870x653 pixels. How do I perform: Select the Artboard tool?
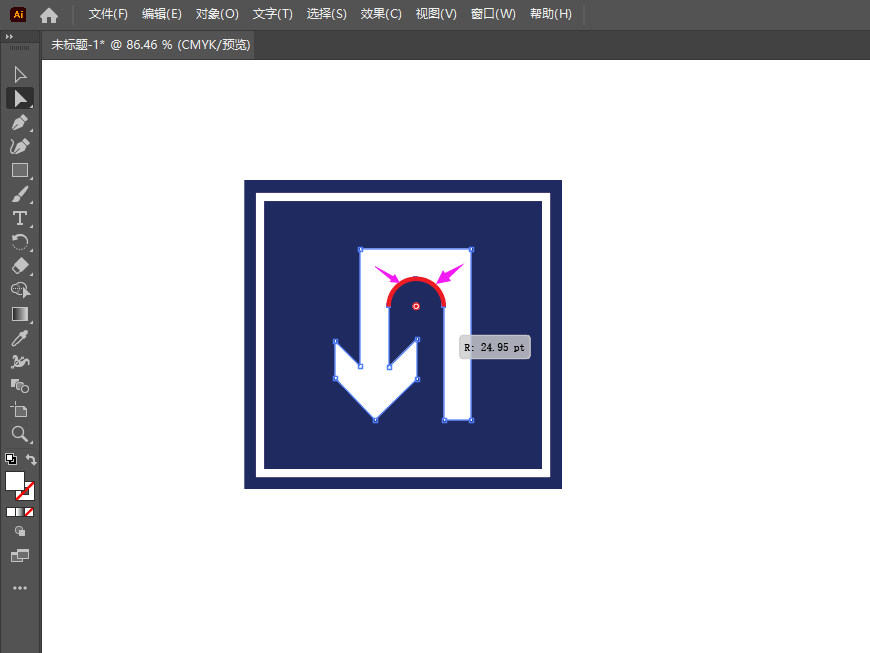[20, 410]
